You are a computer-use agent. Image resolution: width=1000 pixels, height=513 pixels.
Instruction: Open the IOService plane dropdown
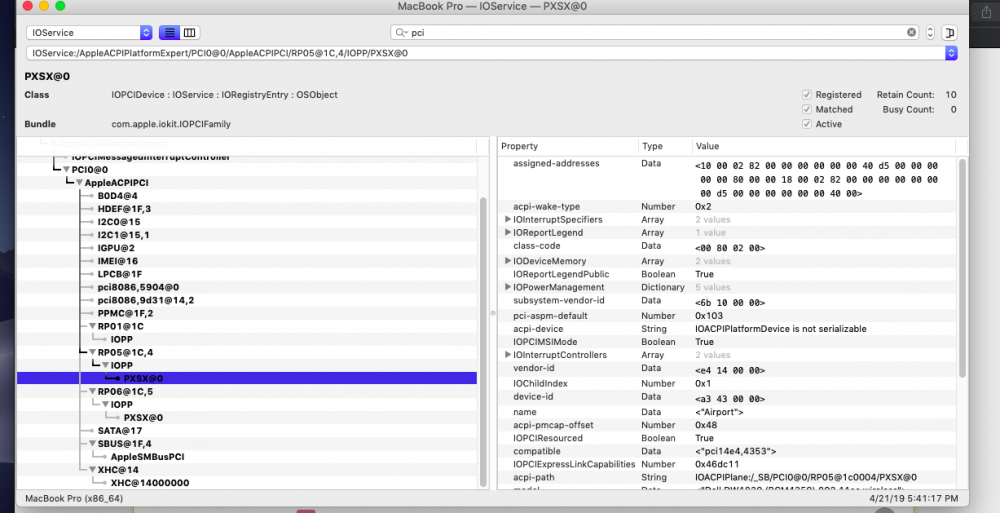tap(146, 33)
